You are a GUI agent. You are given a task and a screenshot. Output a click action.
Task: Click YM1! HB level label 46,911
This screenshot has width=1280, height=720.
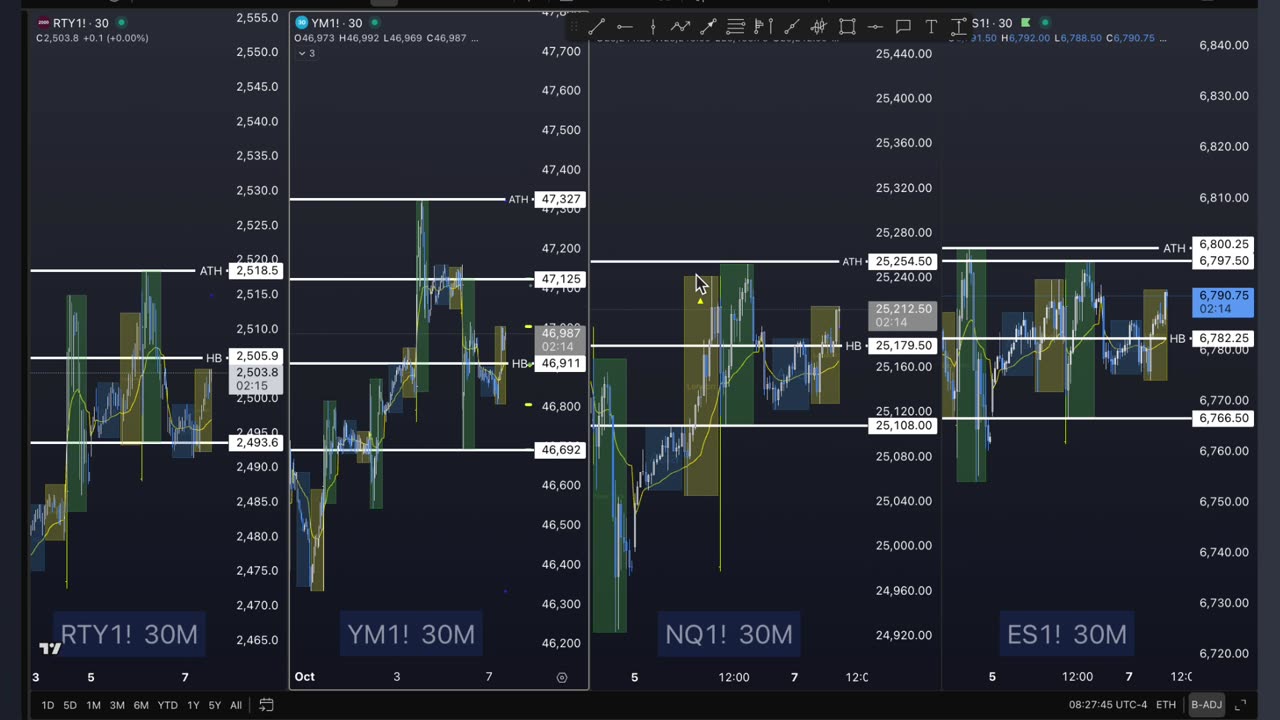560,363
